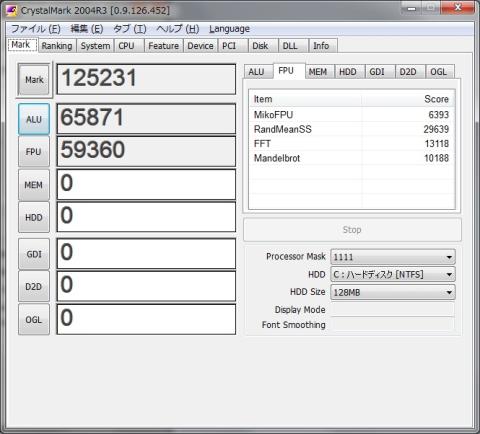Select the FFT row

point(352,144)
